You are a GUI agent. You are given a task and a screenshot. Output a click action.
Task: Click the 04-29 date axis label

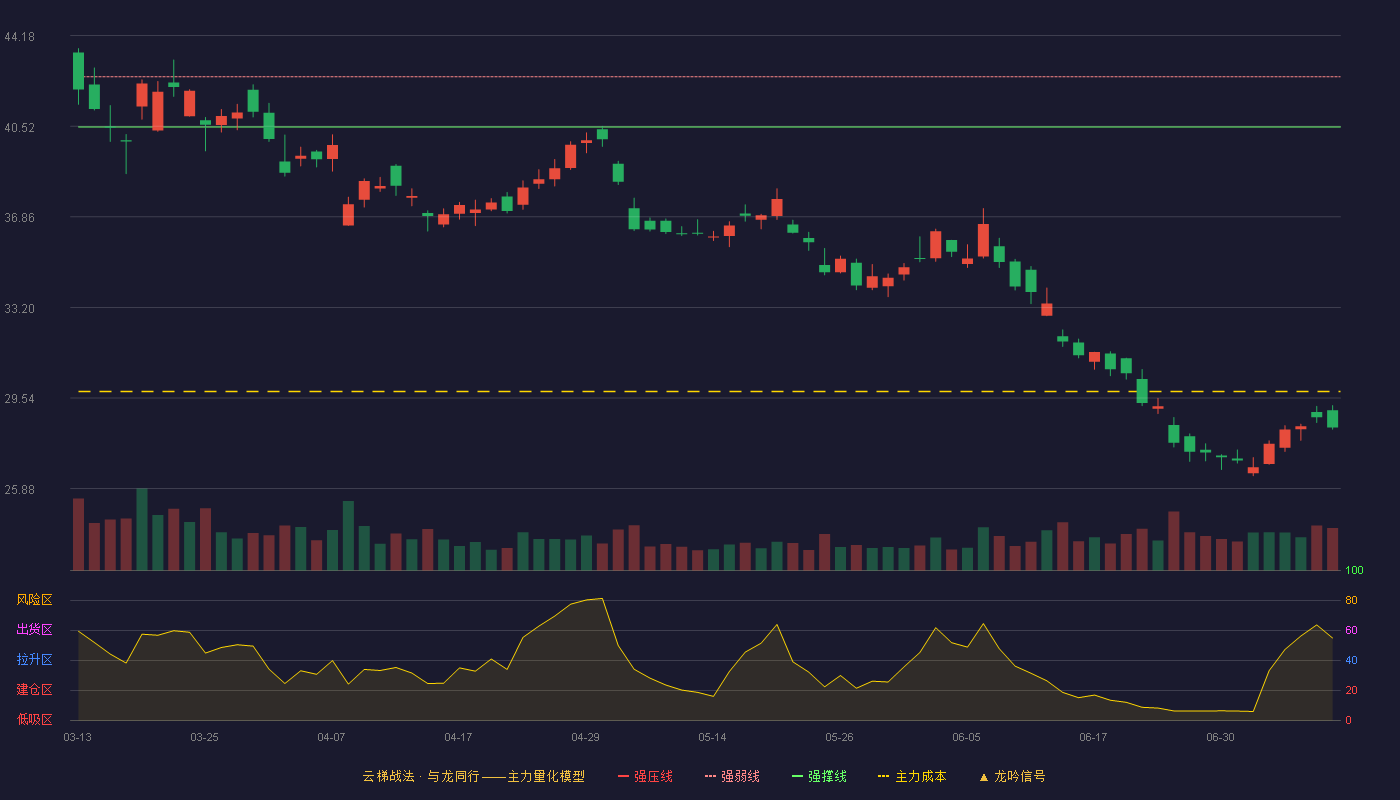point(585,737)
